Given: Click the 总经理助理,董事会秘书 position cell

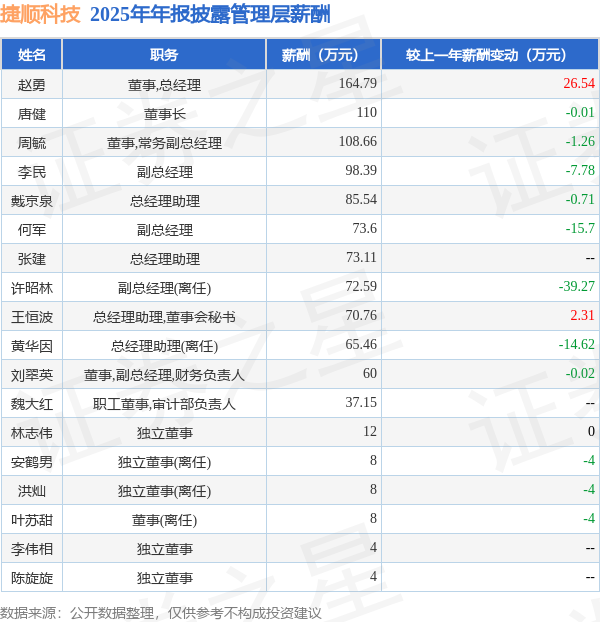Looking at the screenshot, I should (x=164, y=317).
